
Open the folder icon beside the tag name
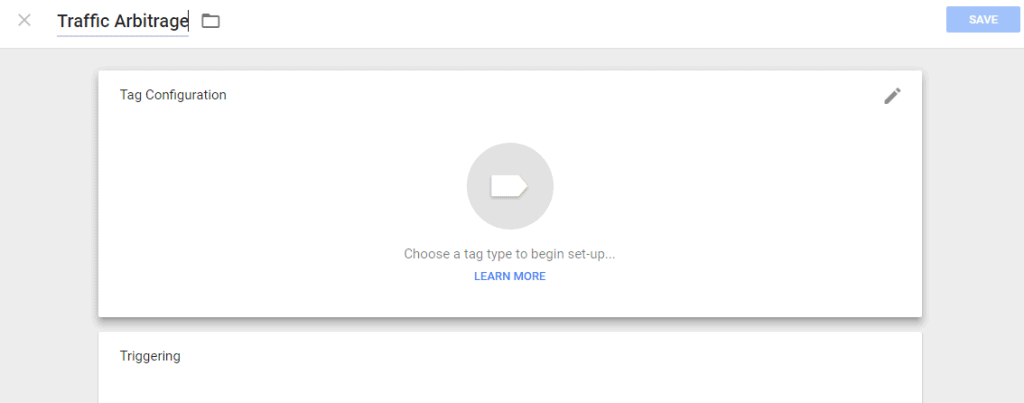coord(210,22)
